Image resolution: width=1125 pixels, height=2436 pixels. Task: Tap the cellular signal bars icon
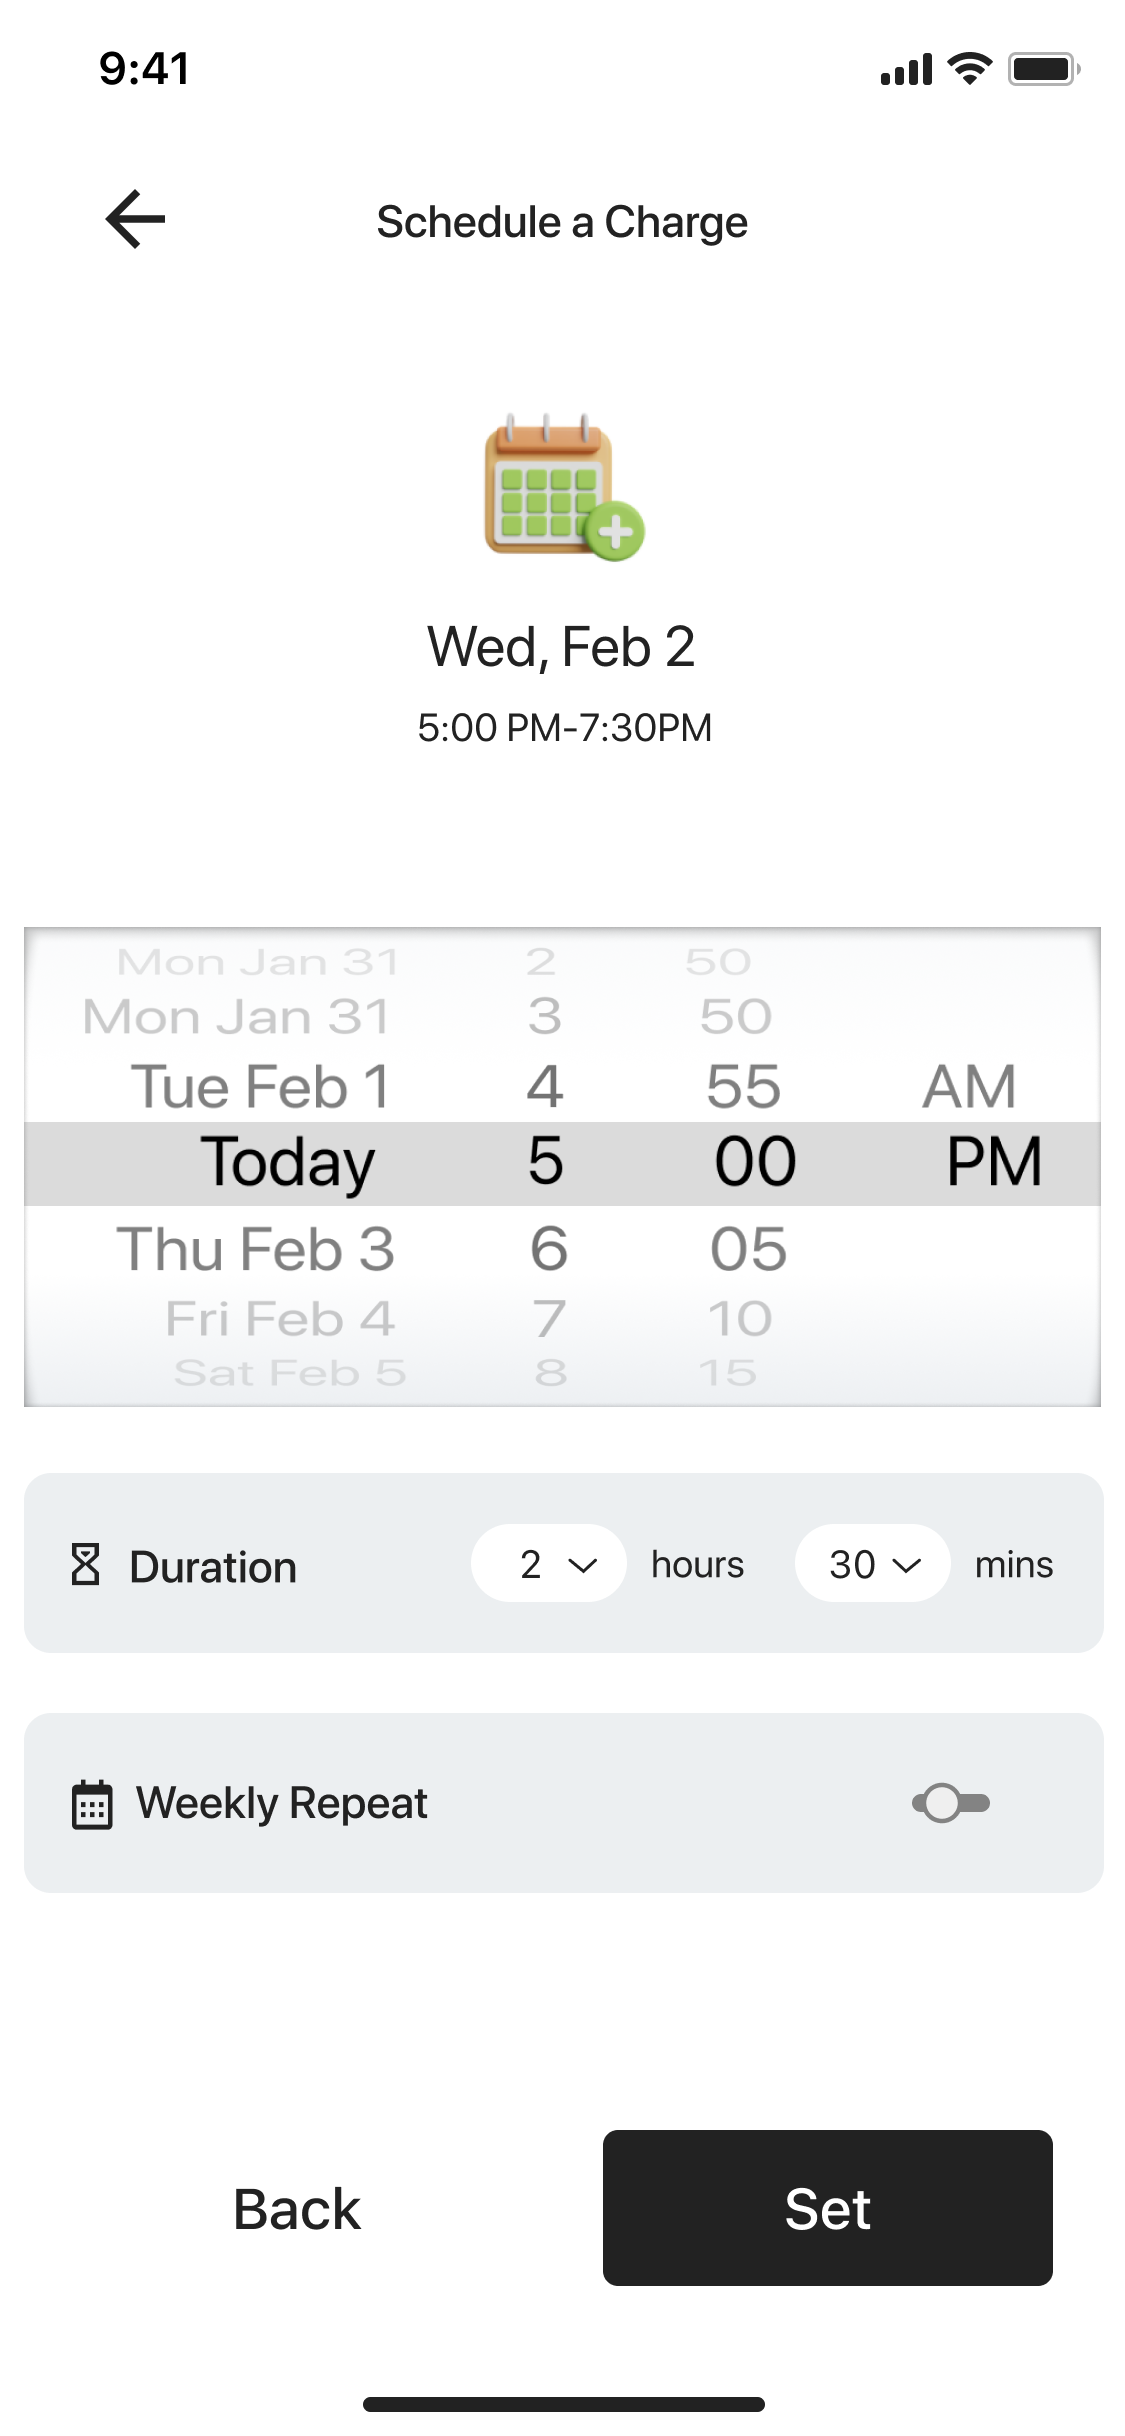[x=906, y=70]
